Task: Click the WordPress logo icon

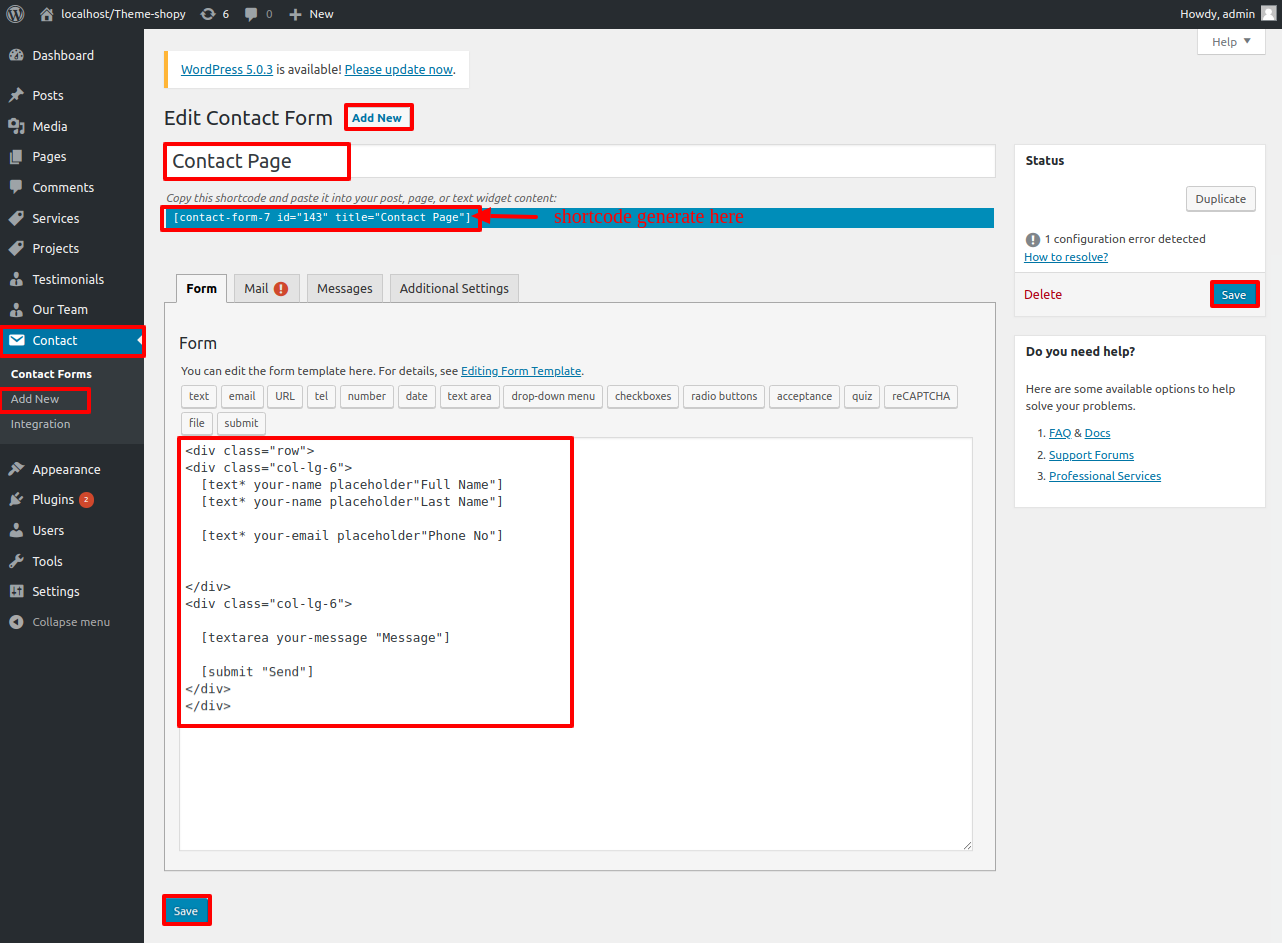Action: coord(15,14)
